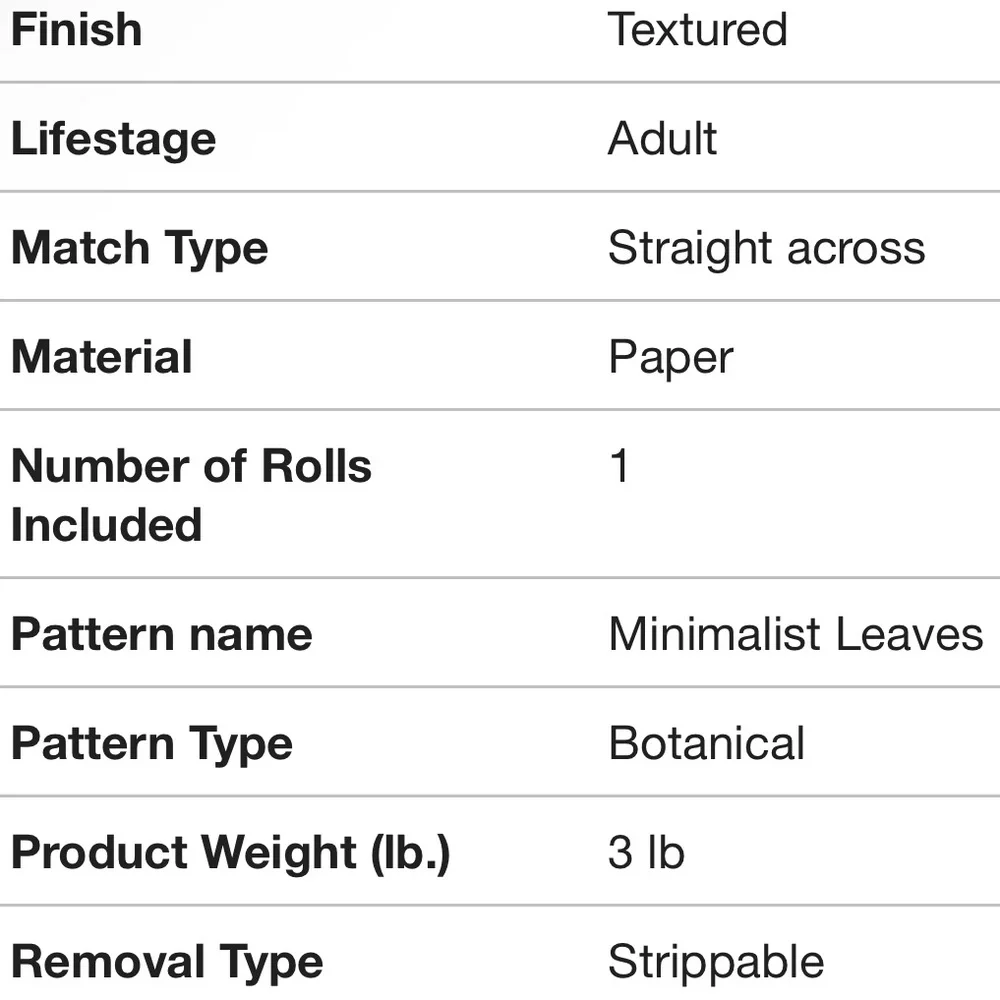Click the Paper material value

pos(671,359)
